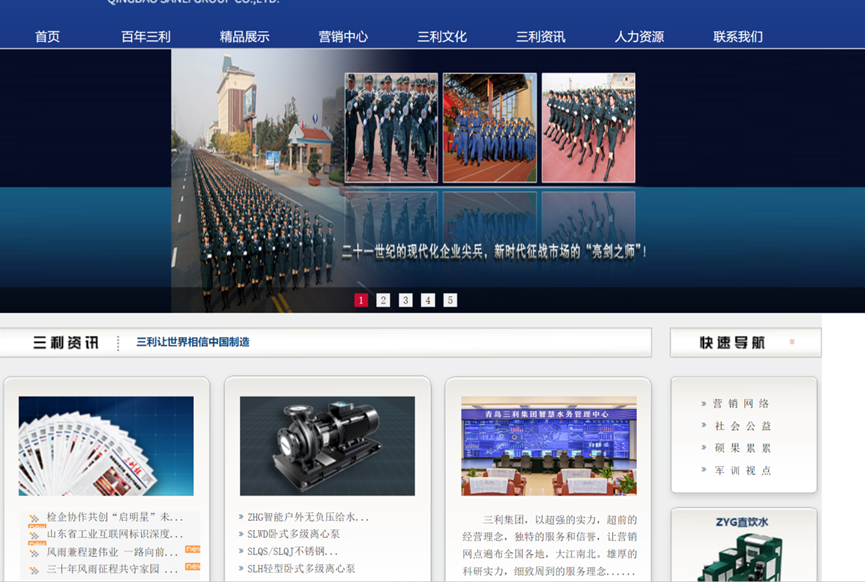Expand the 快速导航 pink arrow
This screenshot has width=865, height=582.
792,342
